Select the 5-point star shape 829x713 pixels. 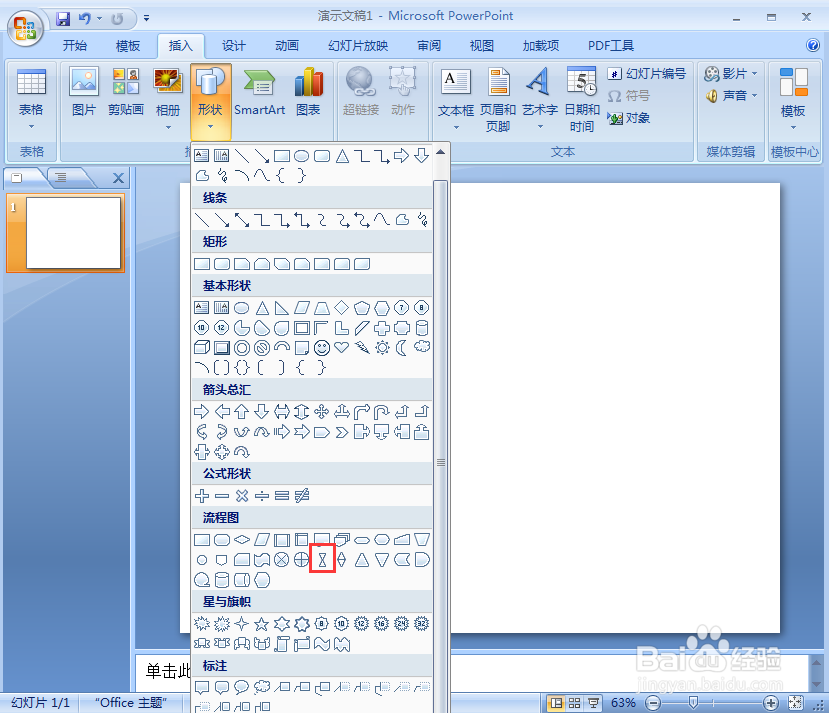261,624
